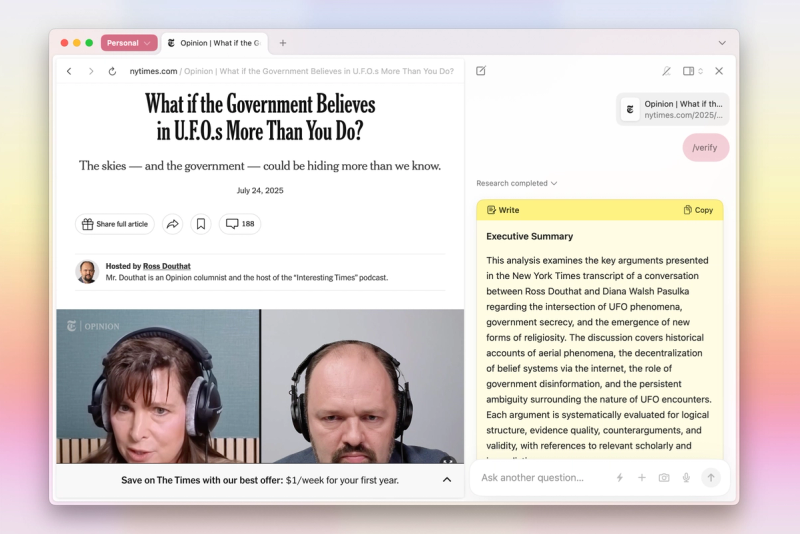Open the sidebar layout stepper arrows

tap(701, 71)
